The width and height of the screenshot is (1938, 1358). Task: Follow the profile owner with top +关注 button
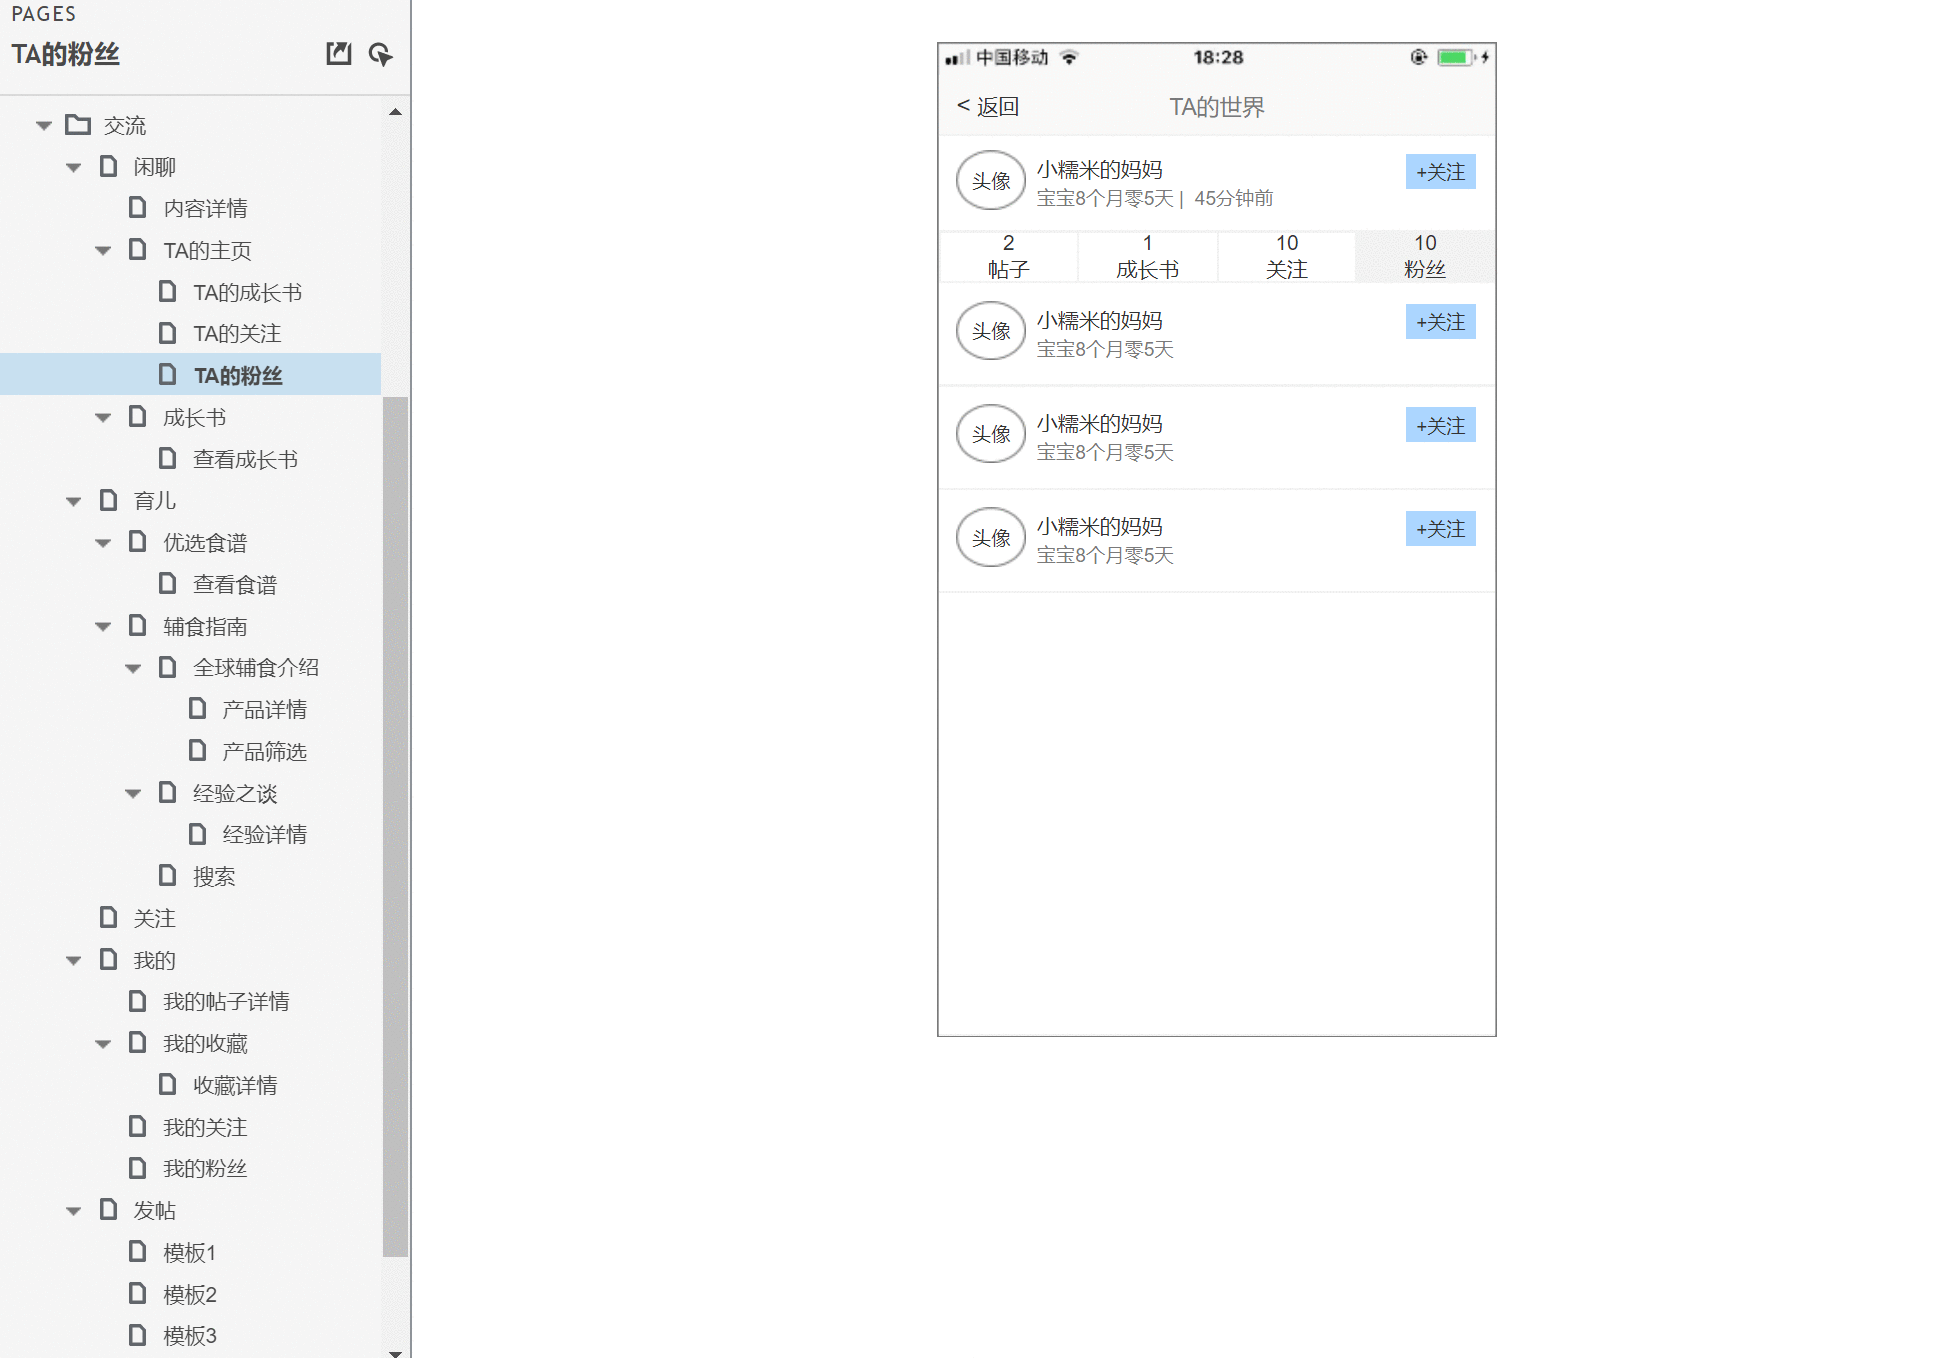click(1440, 172)
